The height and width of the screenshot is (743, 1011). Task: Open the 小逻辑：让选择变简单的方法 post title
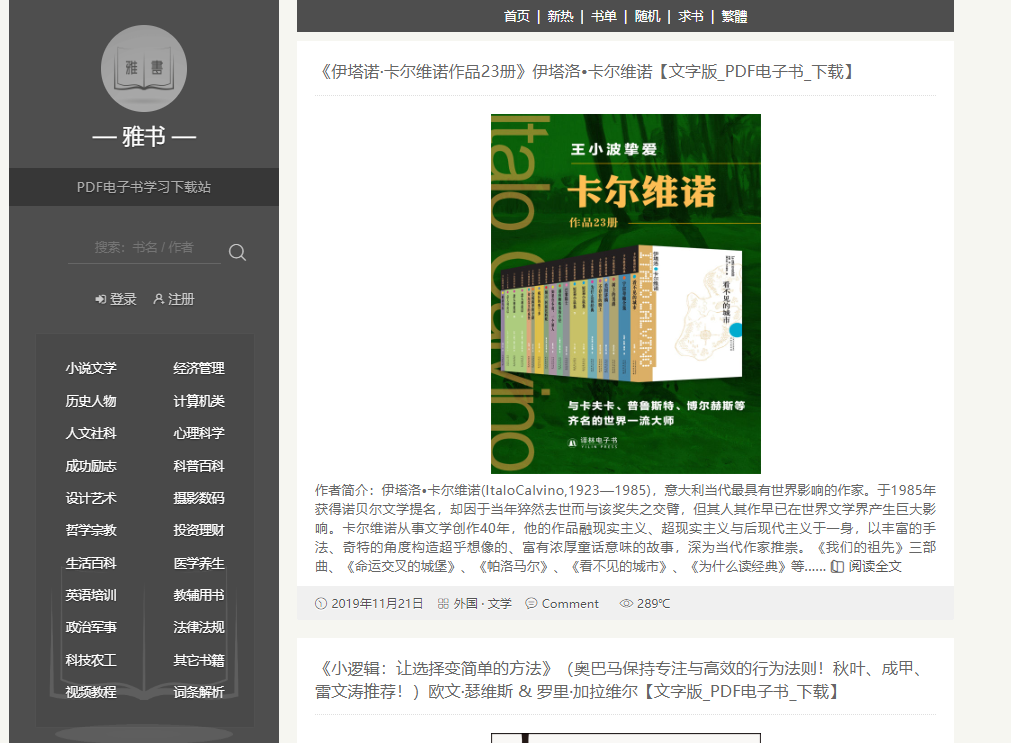tap(622, 680)
